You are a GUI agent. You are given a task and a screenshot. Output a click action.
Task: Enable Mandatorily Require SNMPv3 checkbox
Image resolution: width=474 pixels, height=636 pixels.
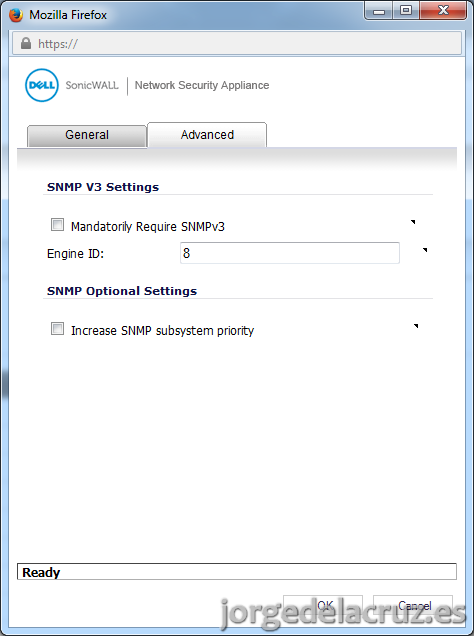(57, 225)
